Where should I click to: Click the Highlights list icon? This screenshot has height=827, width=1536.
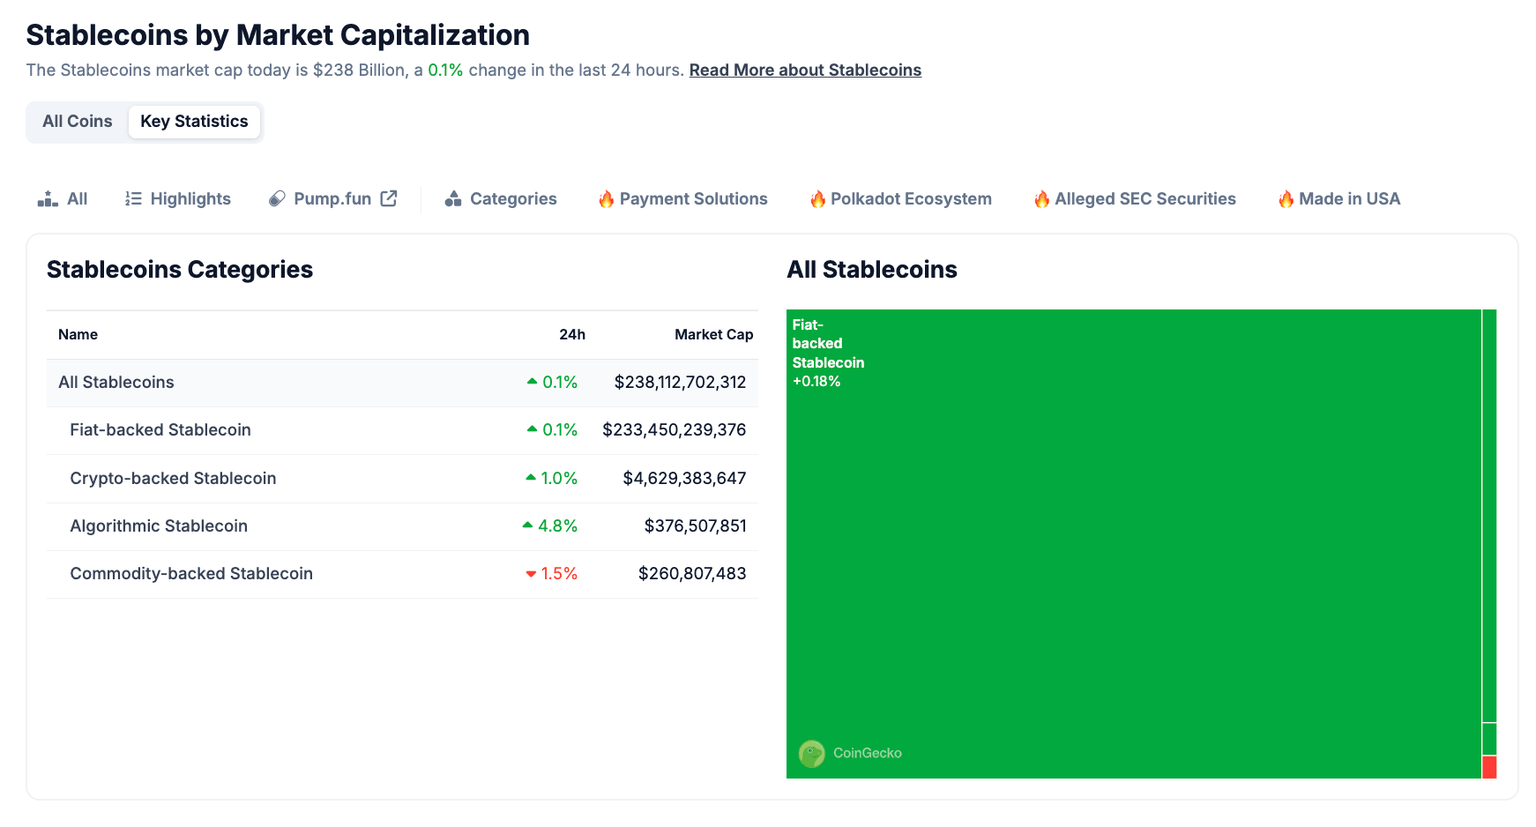click(x=133, y=198)
